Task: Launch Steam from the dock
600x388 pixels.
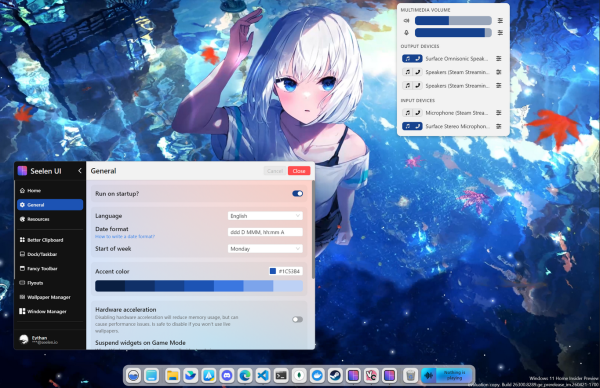Action: click(x=335, y=376)
